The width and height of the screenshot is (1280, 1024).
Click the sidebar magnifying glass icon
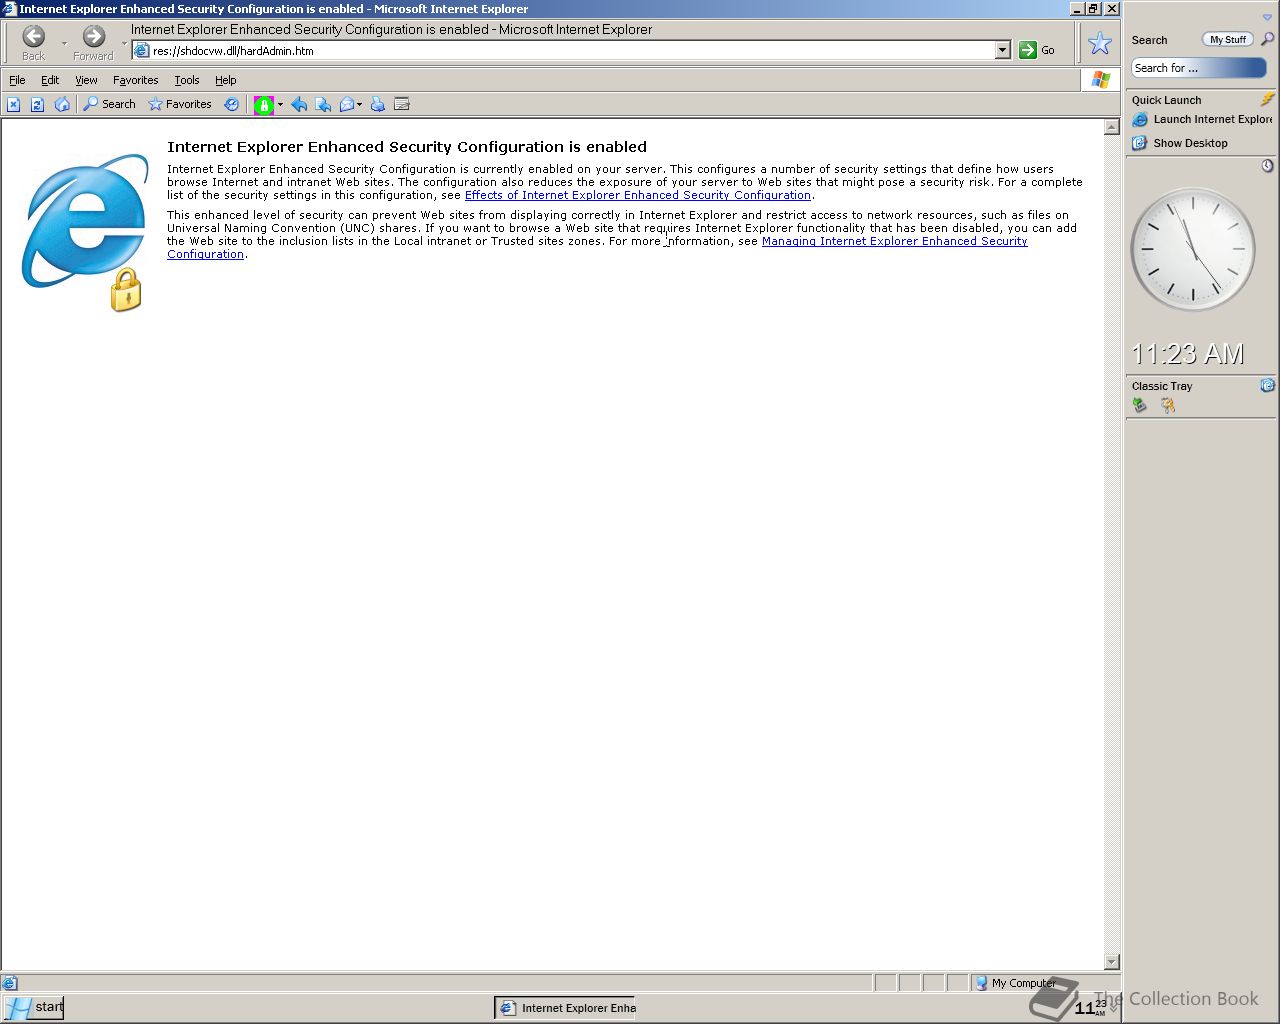click(x=1267, y=39)
